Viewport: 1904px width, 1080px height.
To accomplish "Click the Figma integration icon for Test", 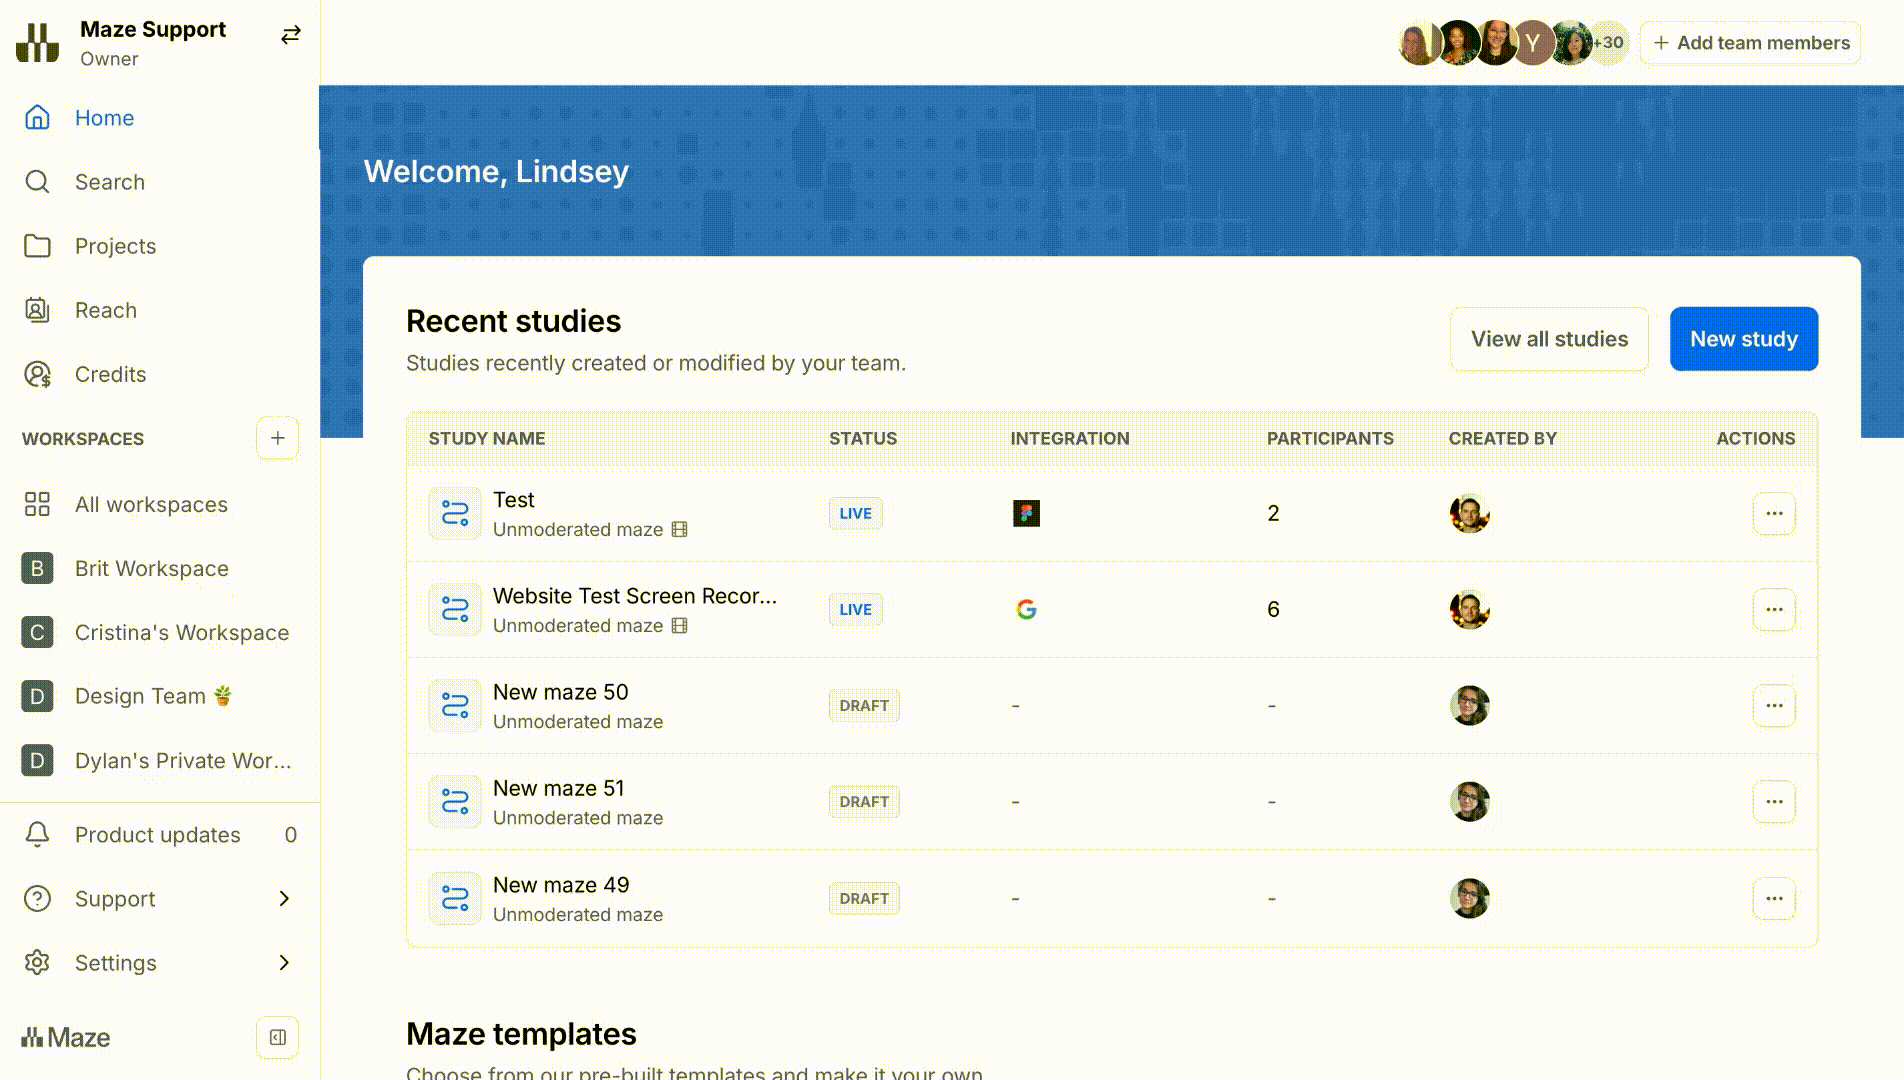I will click(1026, 513).
